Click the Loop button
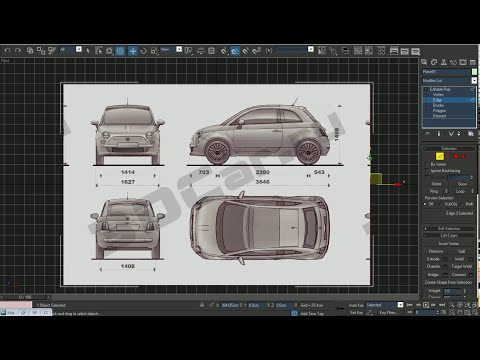This screenshot has width=480, height=360. [460, 191]
